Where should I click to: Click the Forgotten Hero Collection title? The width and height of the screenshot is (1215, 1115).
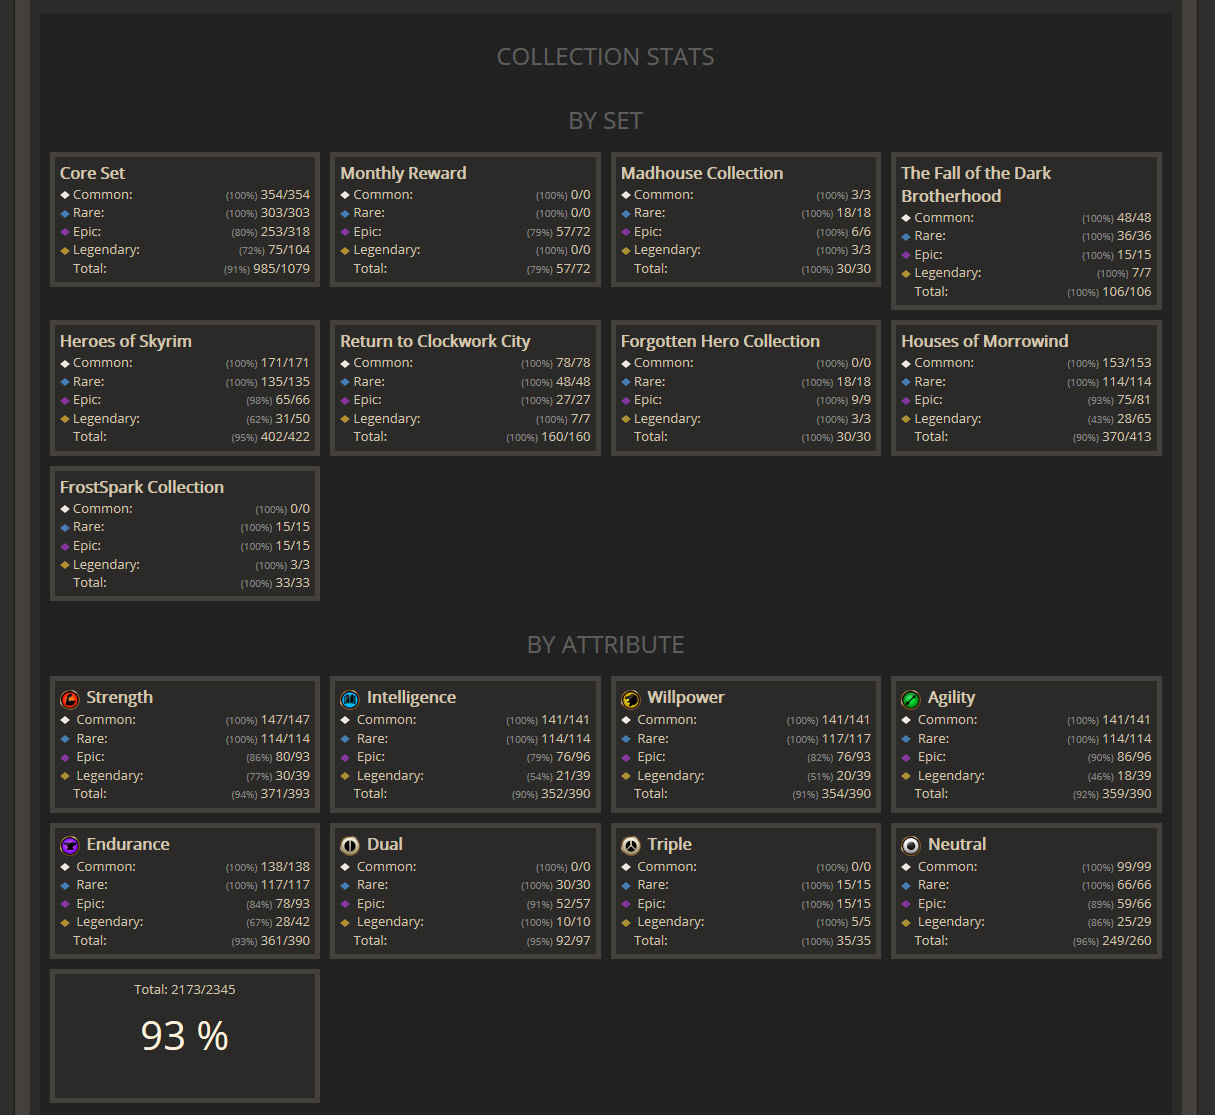tap(720, 341)
